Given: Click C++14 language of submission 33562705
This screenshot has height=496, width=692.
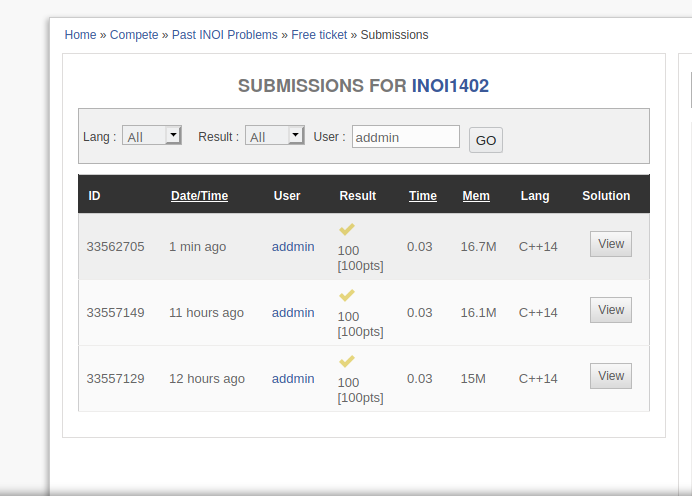Looking at the screenshot, I should point(538,247).
